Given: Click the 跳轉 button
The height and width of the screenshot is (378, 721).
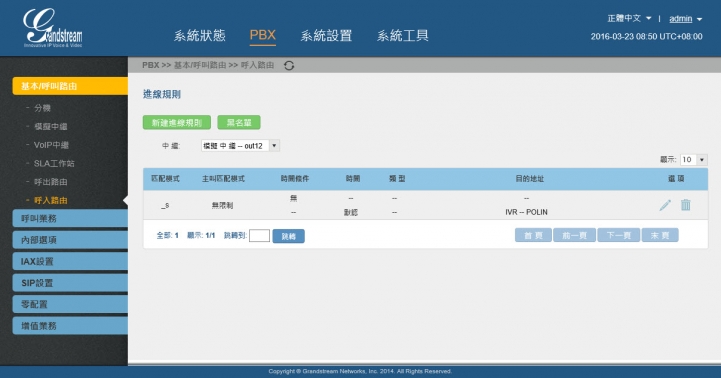Looking at the screenshot, I should click(x=288, y=236).
